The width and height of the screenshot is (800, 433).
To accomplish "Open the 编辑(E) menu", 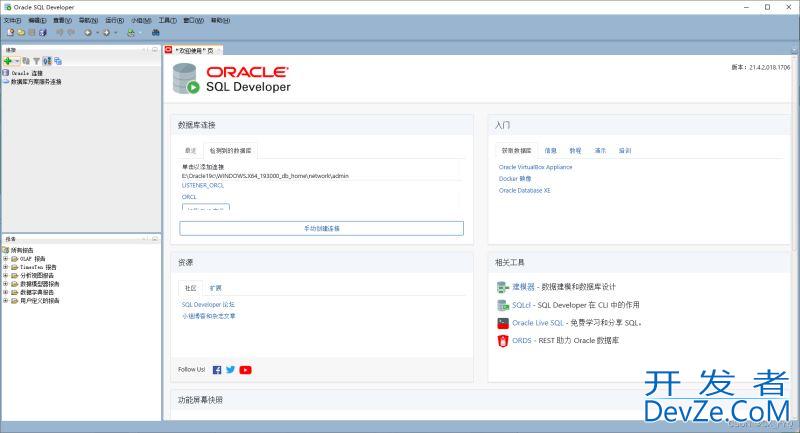I will coord(37,20).
